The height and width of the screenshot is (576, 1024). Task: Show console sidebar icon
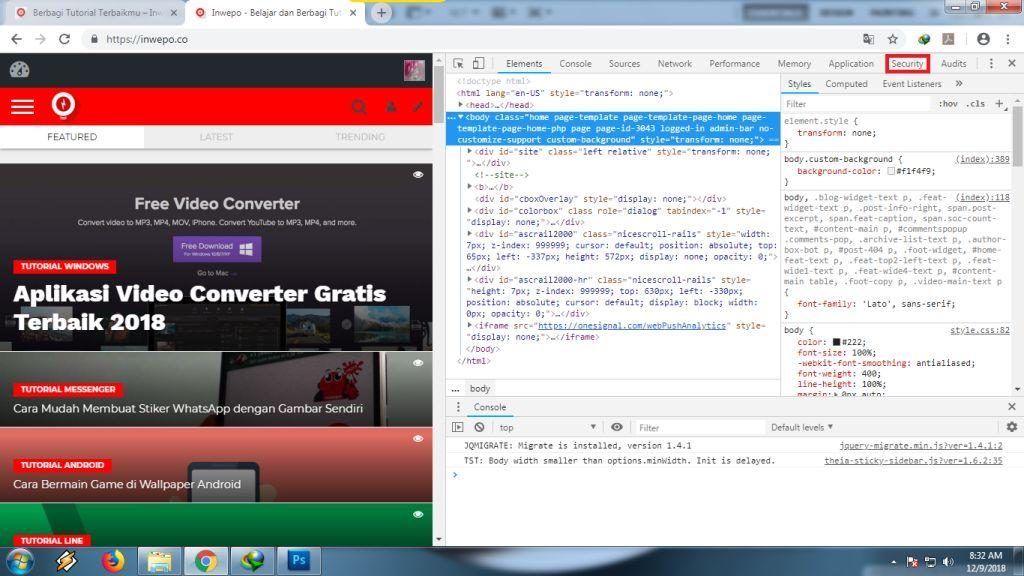coord(458,427)
